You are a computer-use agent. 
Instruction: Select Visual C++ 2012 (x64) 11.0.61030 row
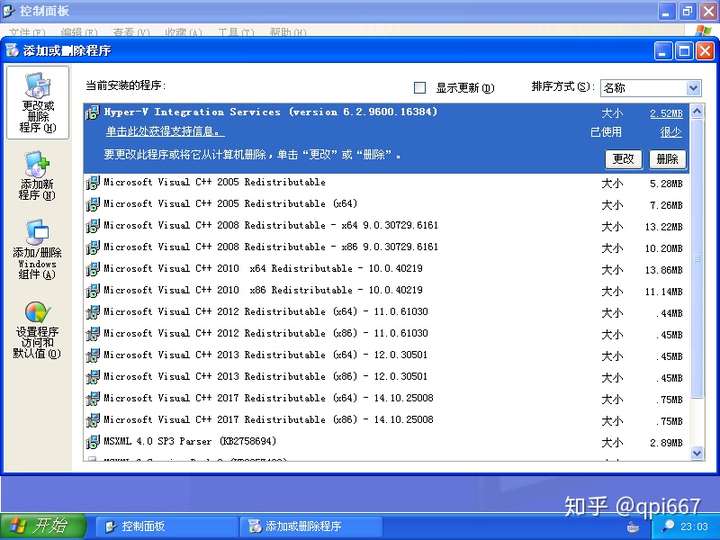[x=386, y=312]
